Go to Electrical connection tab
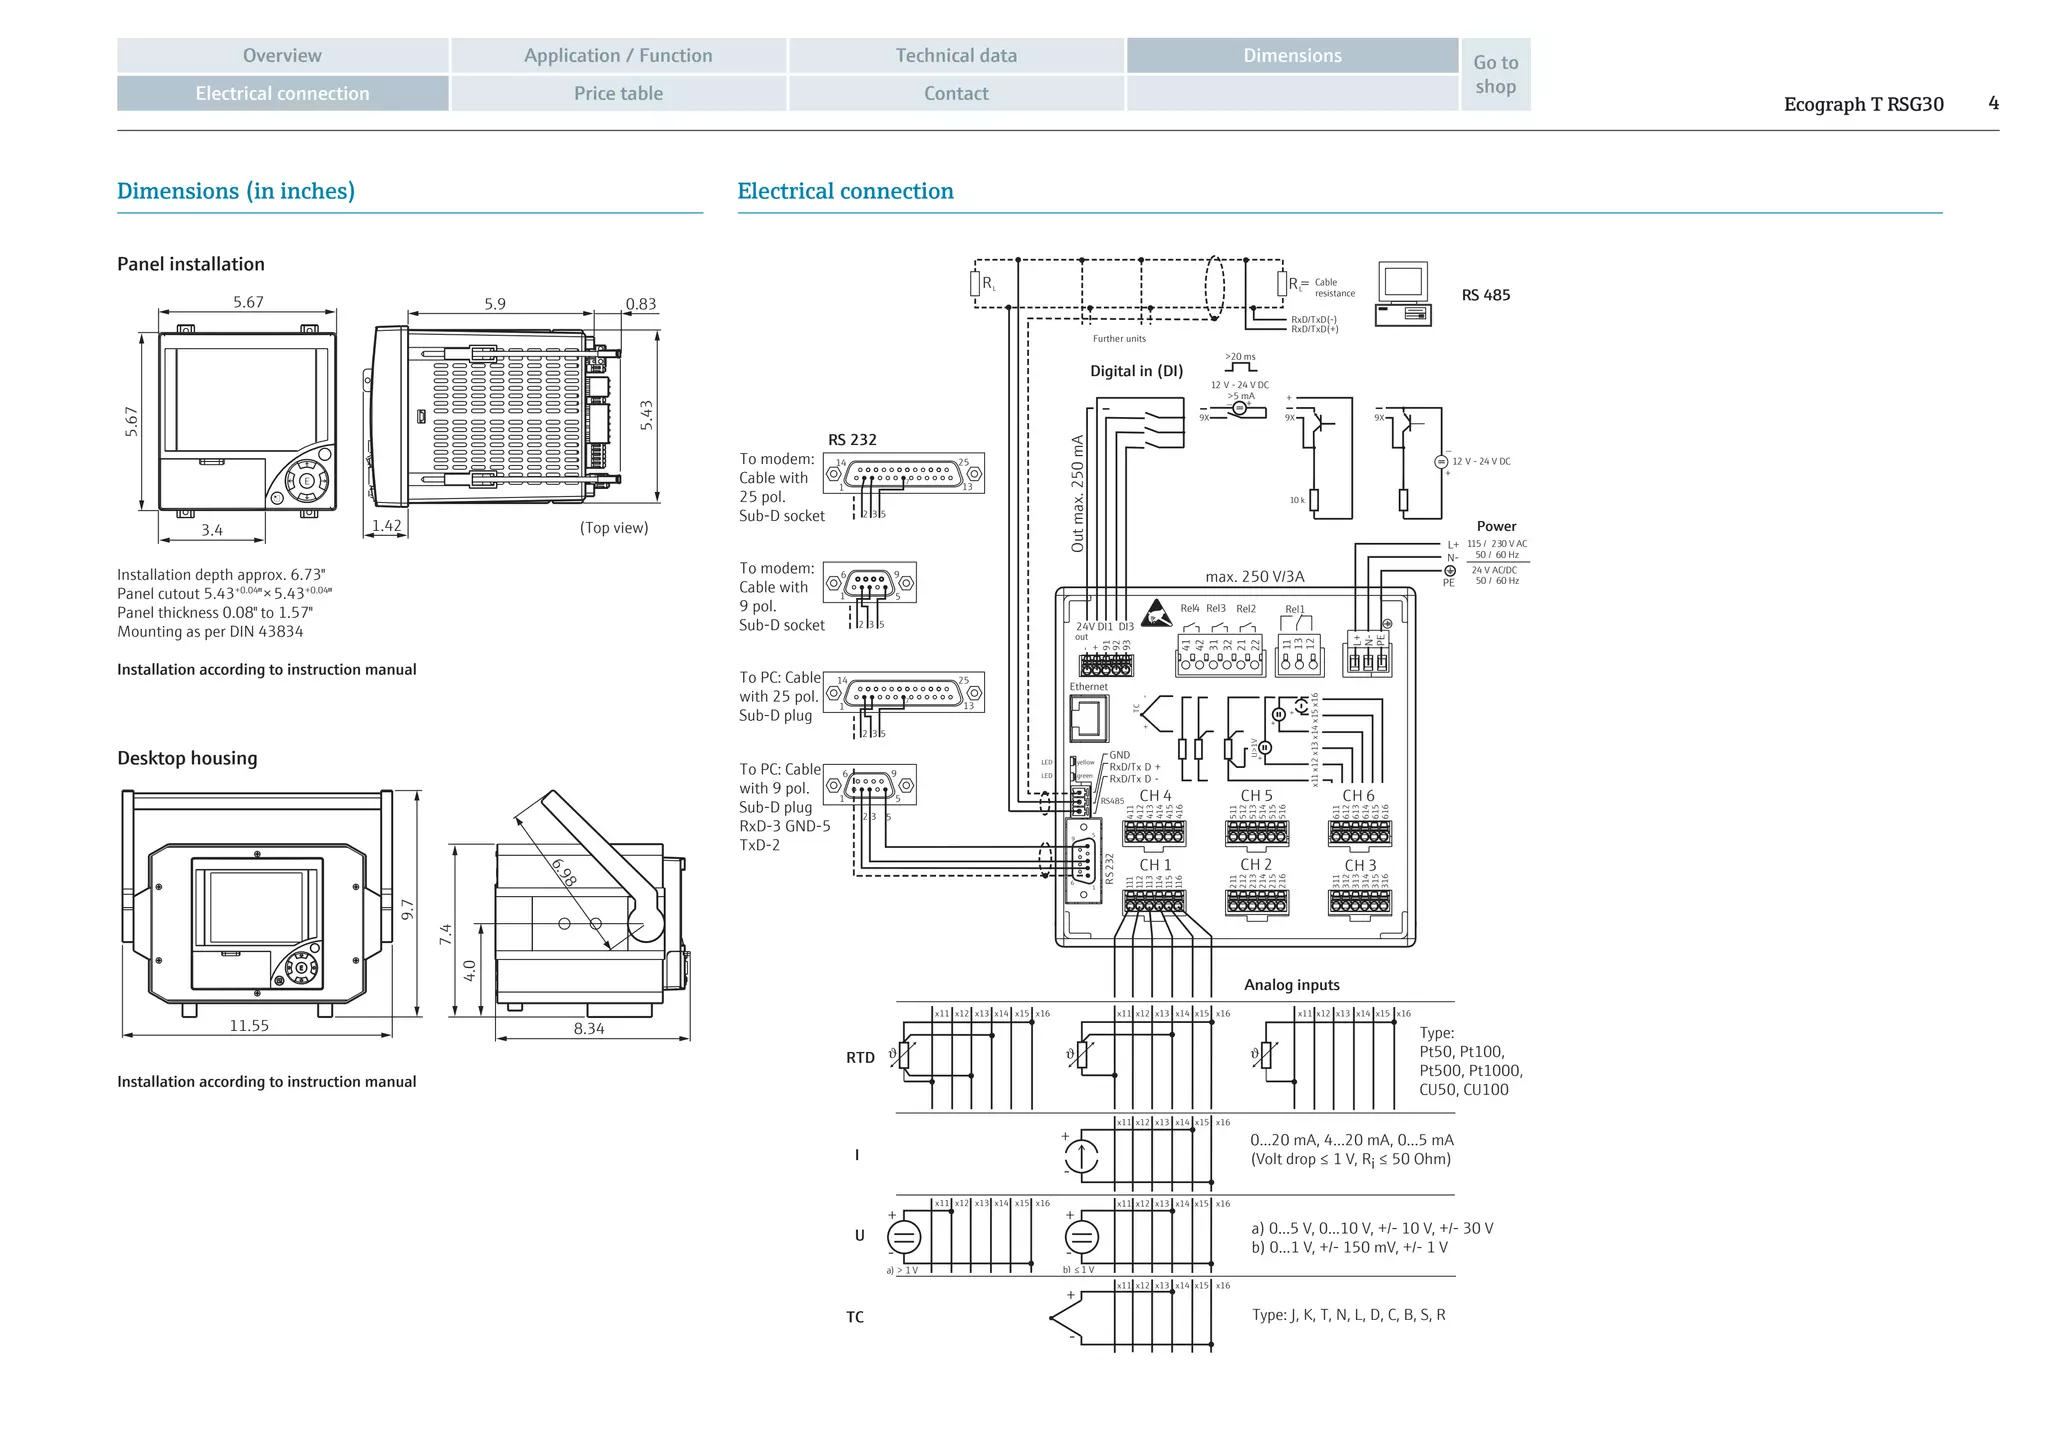 point(282,93)
